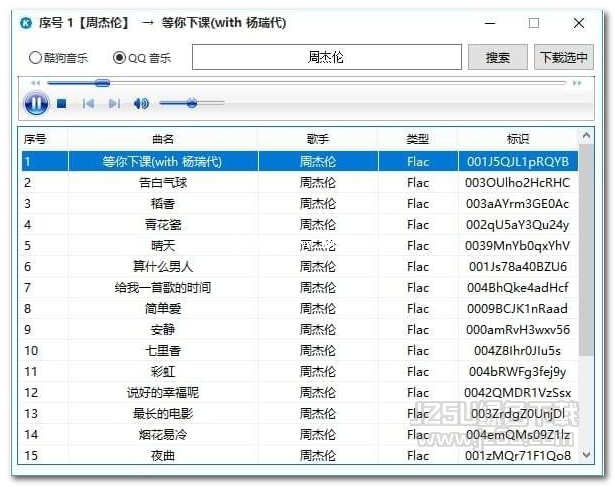Click the 下载选中 button
This screenshot has height=487, width=615.
[564, 57]
